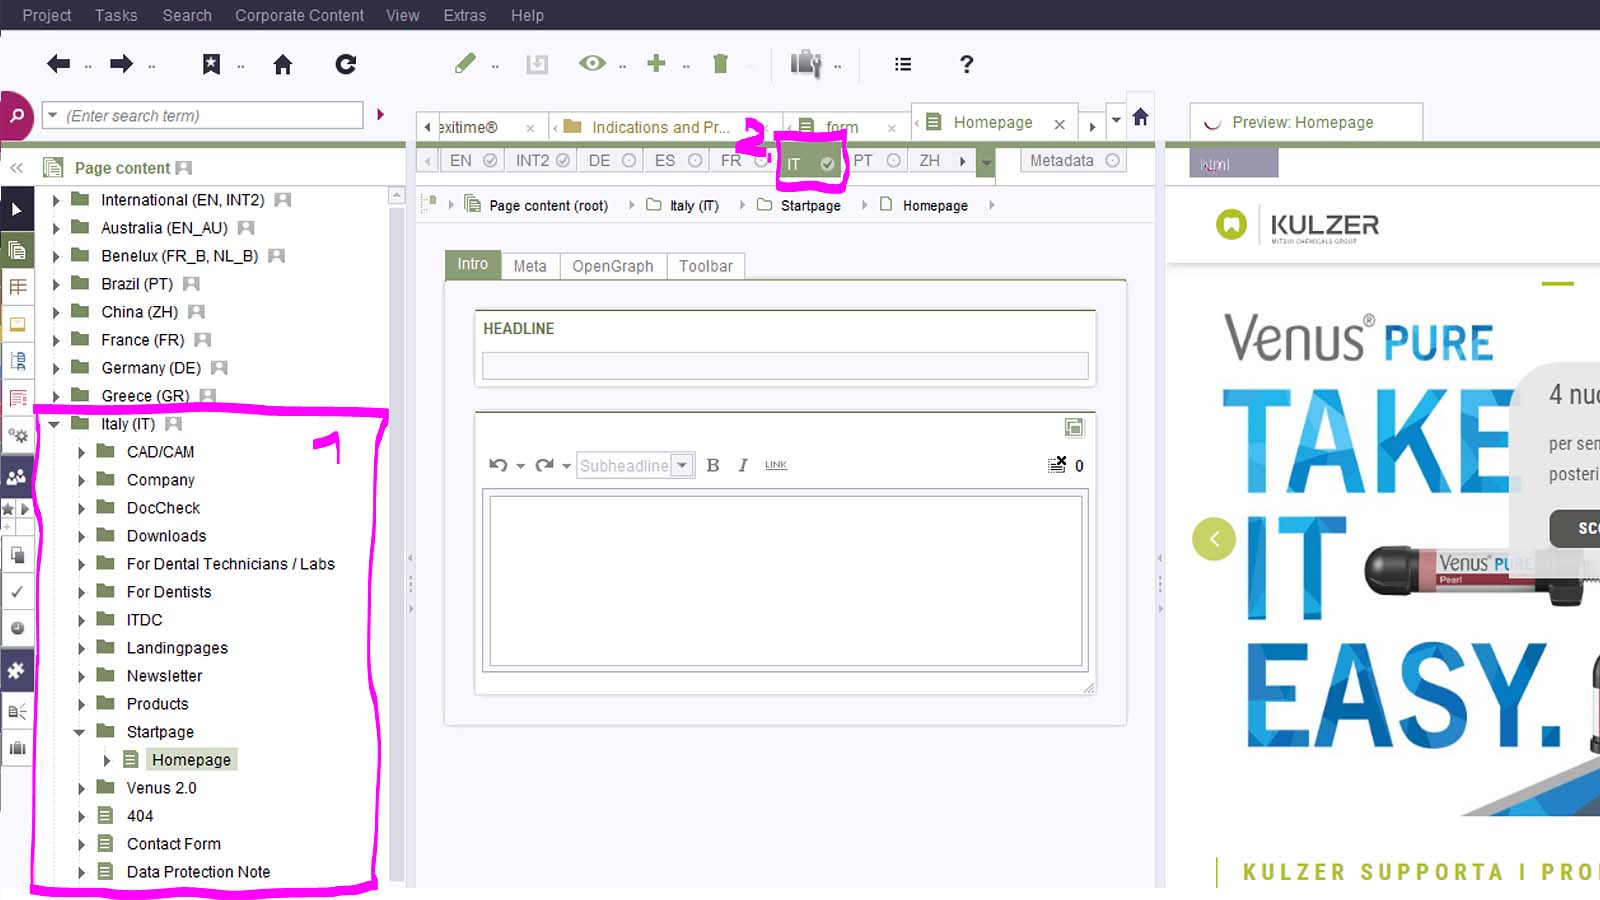This screenshot has height=900, width=1600.
Task: Toggle the DE language circle indicator
Action: pos(629,160)
